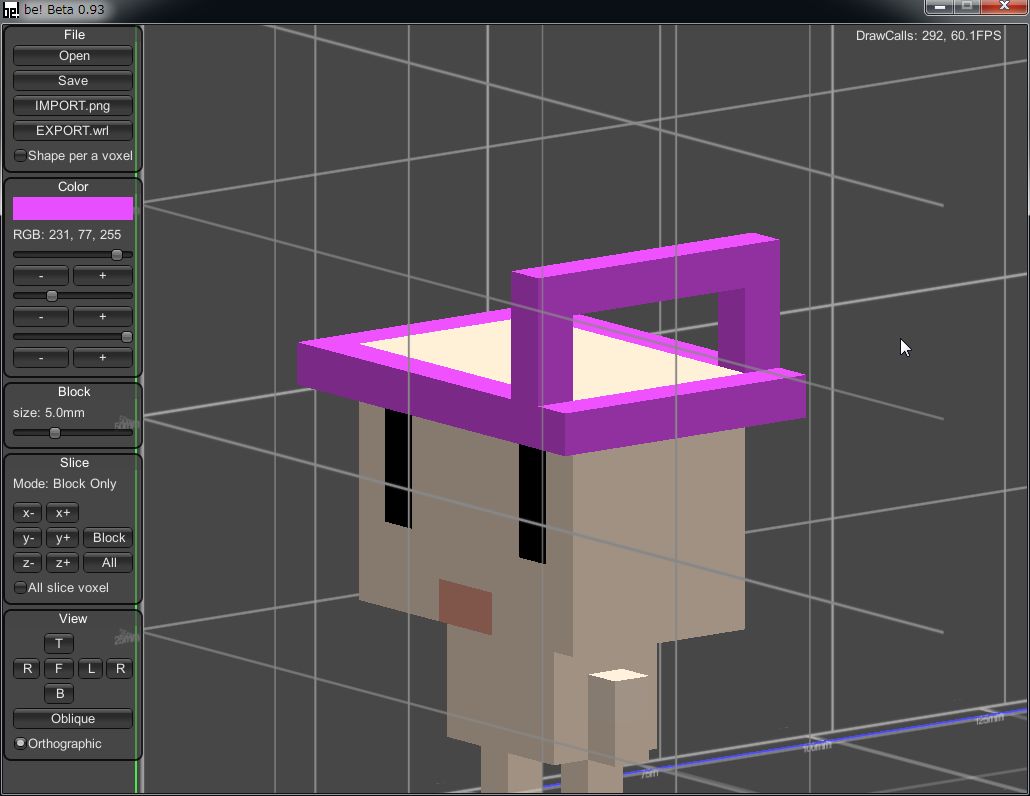Click the Save button
Image resolution: width=1030 pixels, height=796 pixels.
point(73,81)
